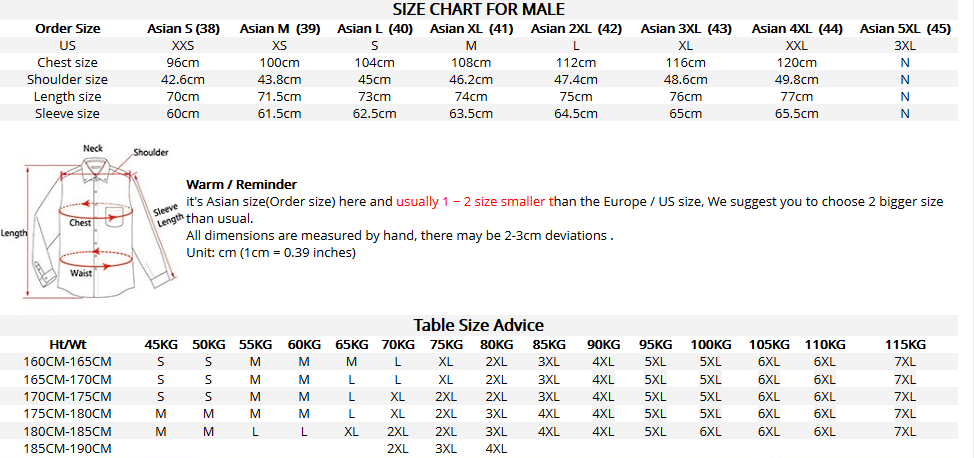Click the "160CM-165CM" height row label

pos(68,362)
